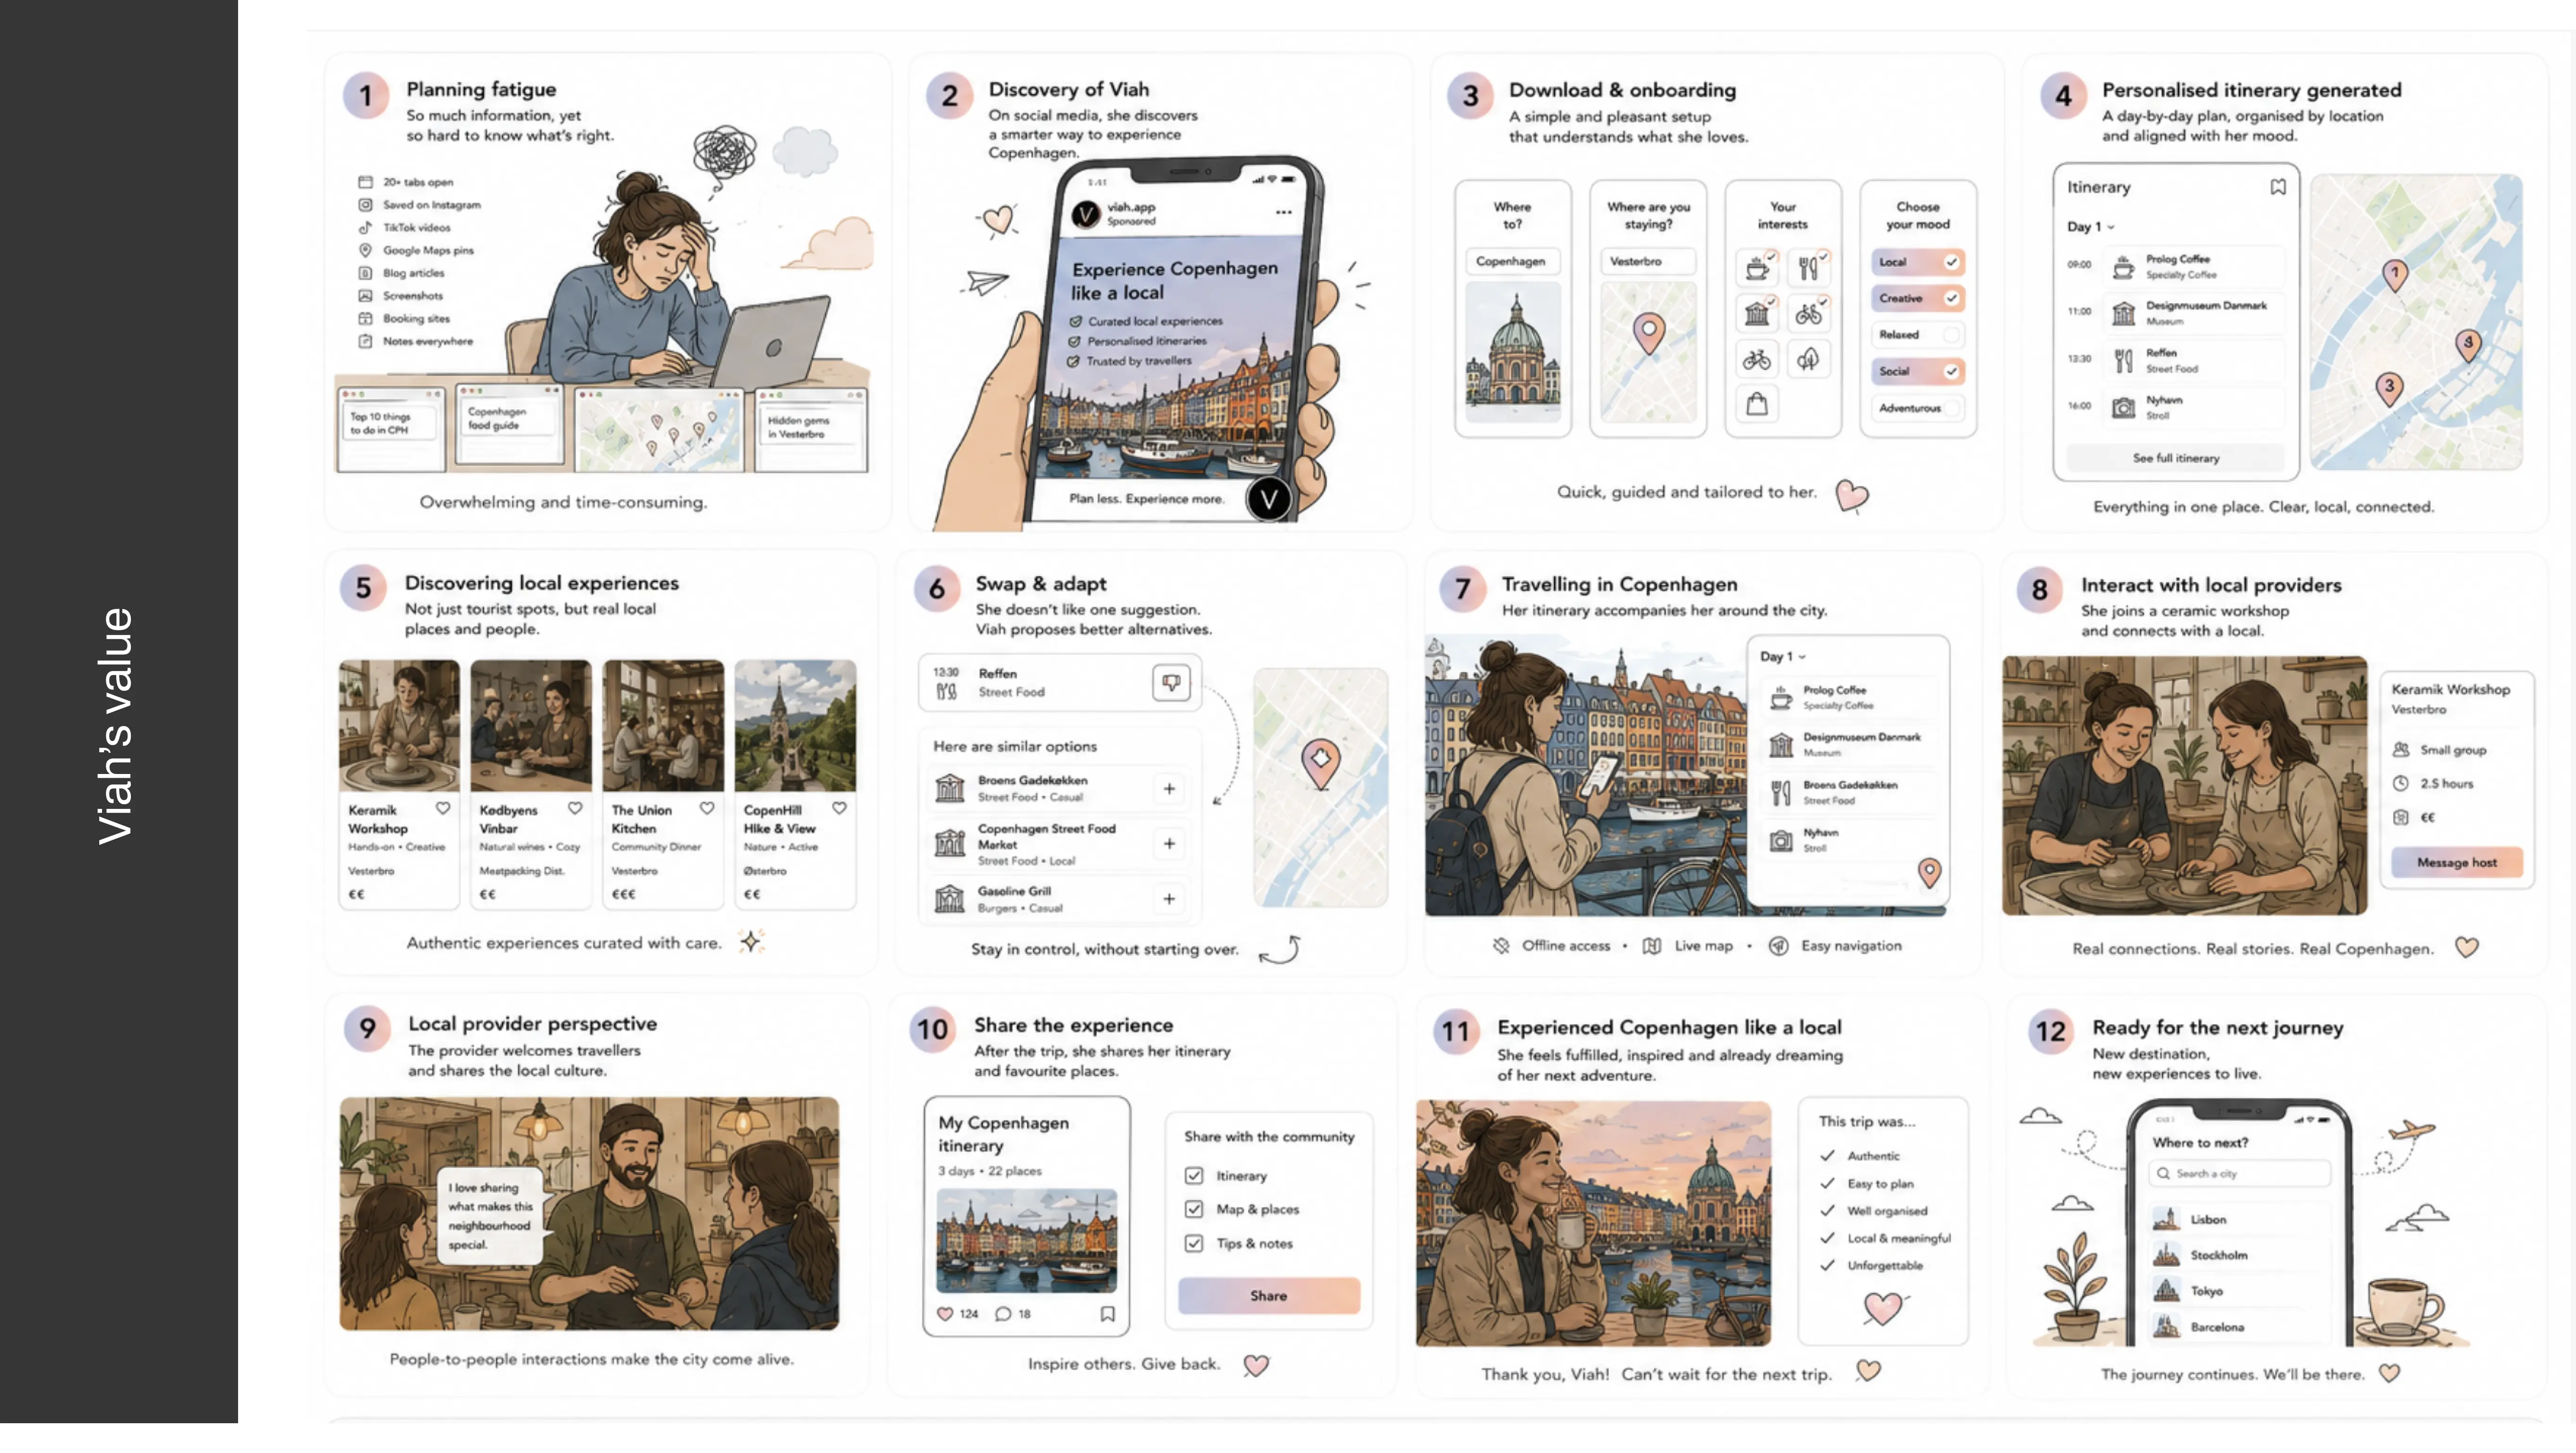Click the Share button
This screenshot has width=2576, height=1453.
point(1269,1296)
